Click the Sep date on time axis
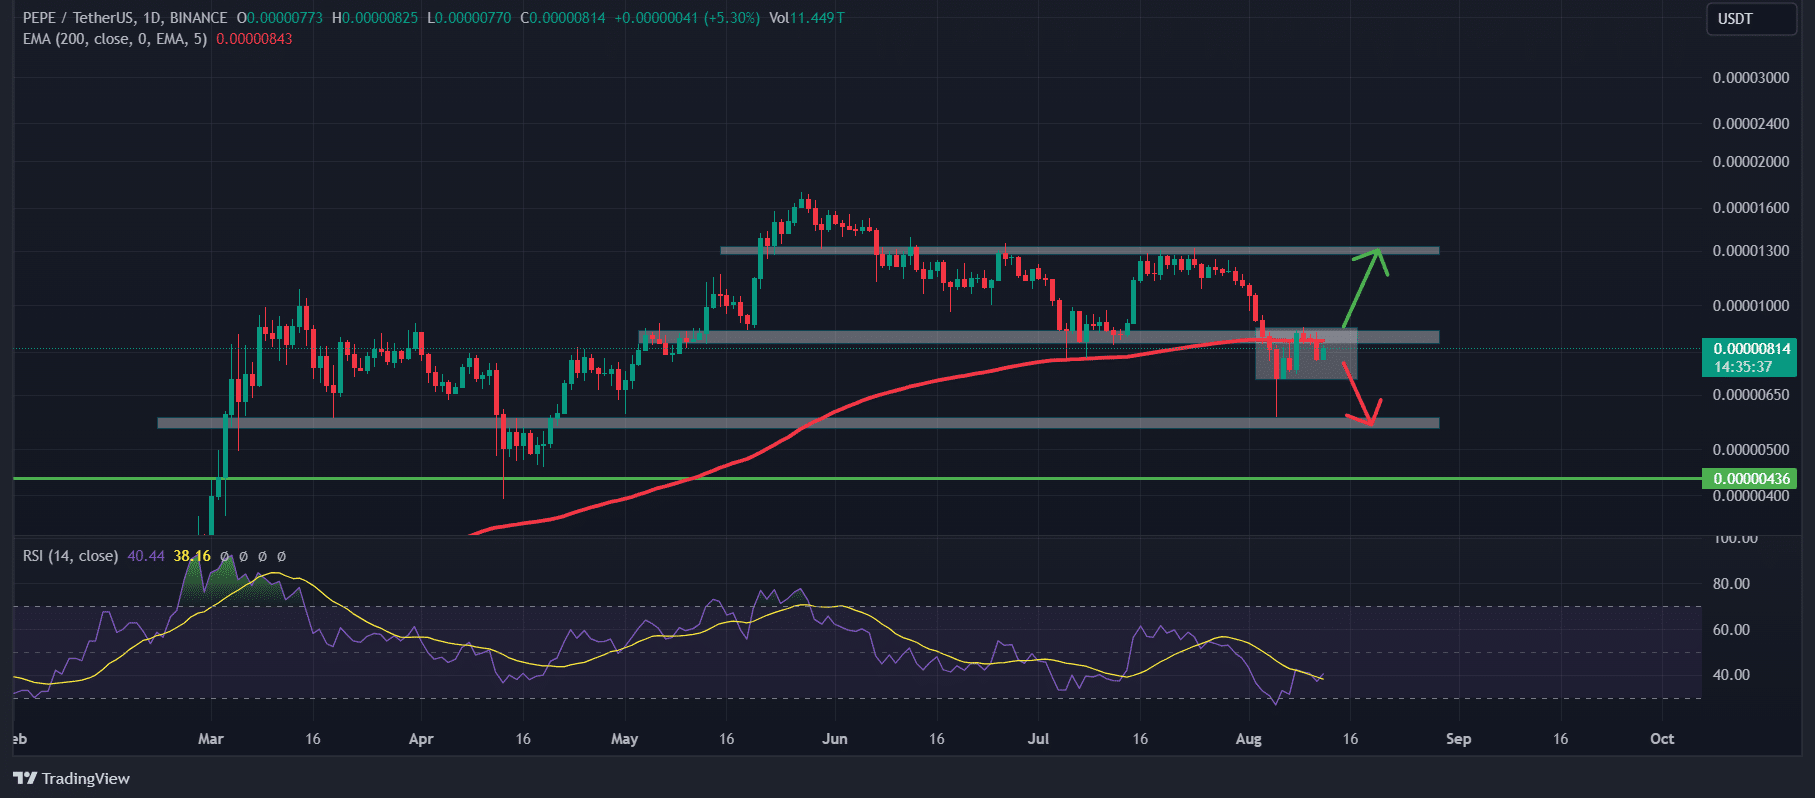This screenshot has height=798, width=1815. click(x=1458, y=739)
